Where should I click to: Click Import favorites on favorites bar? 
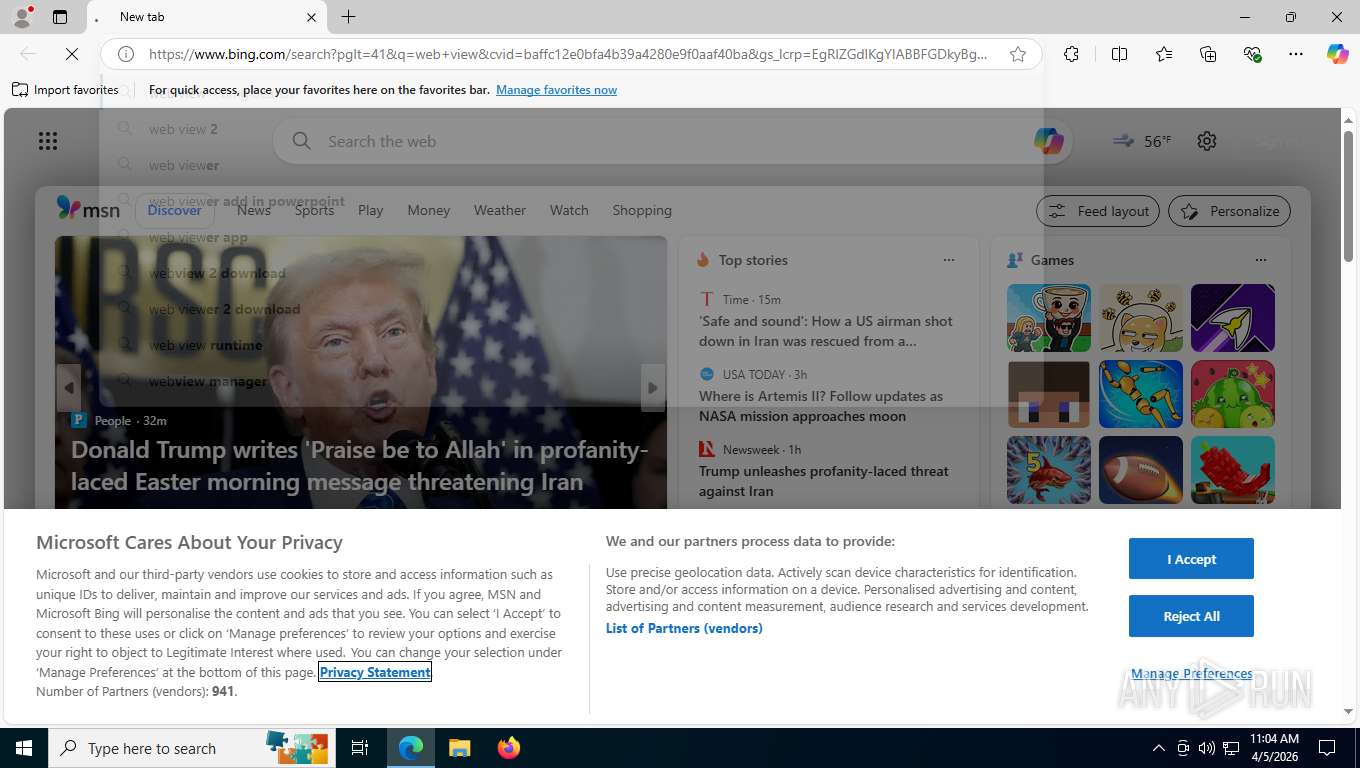(66, 90)
